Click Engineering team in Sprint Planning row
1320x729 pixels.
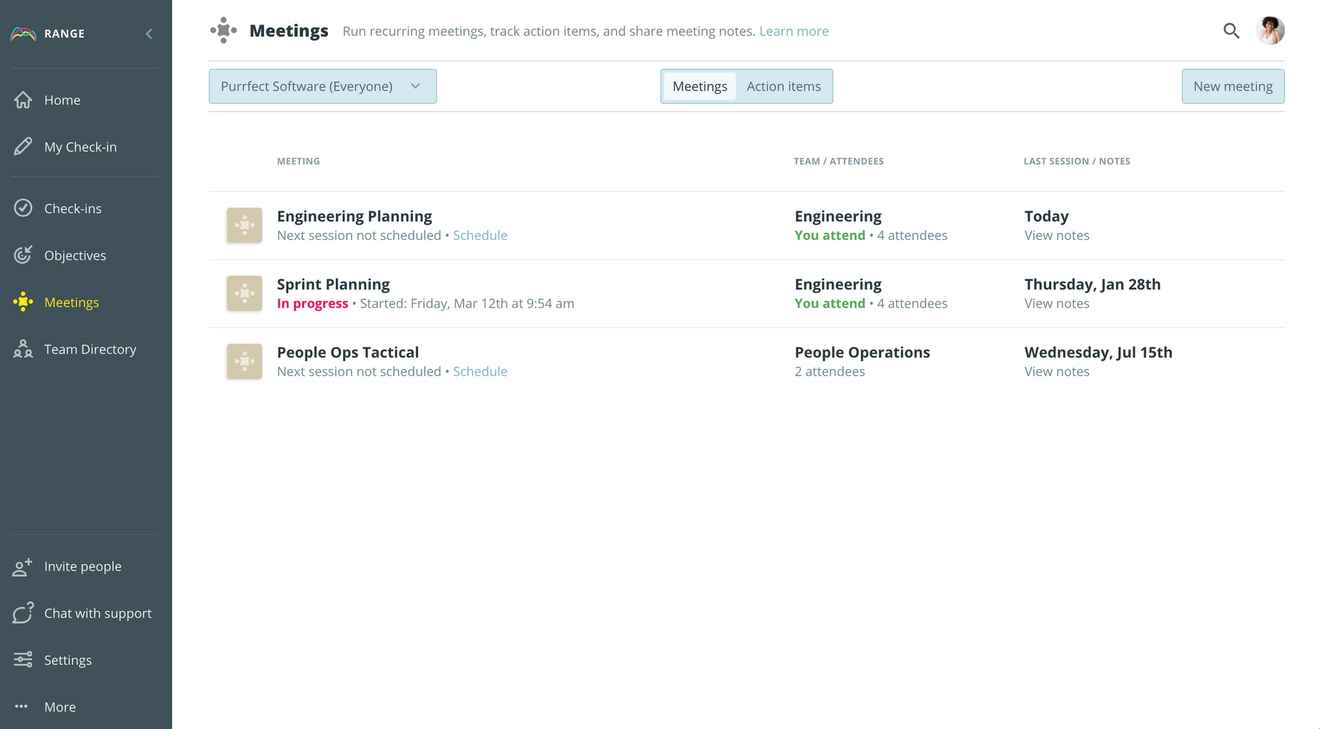click(838, 284)
